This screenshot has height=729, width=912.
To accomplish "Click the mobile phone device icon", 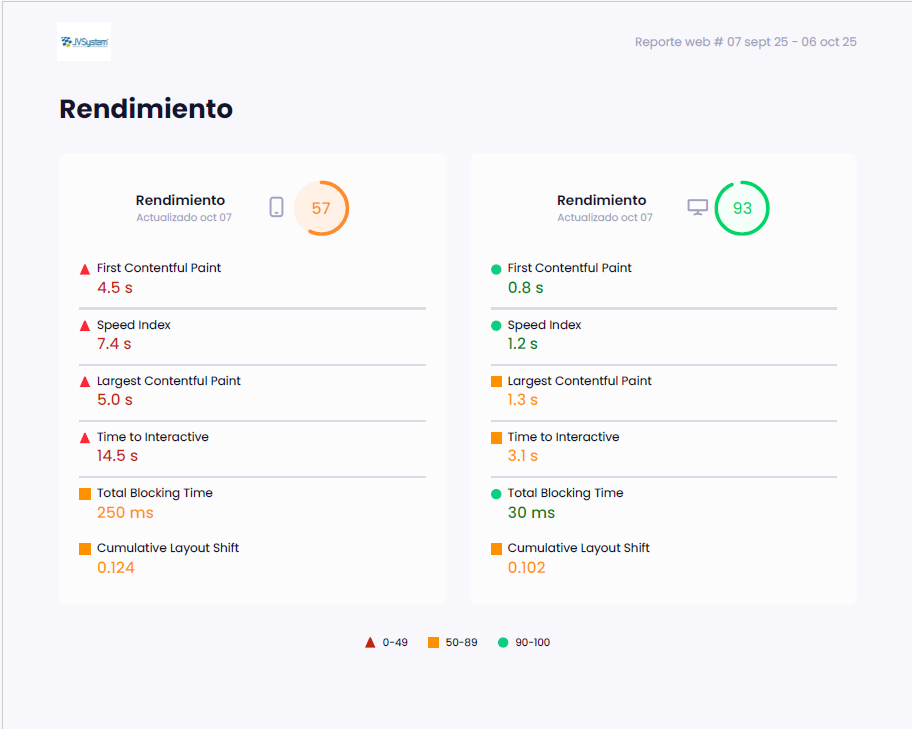I will 277,207.
